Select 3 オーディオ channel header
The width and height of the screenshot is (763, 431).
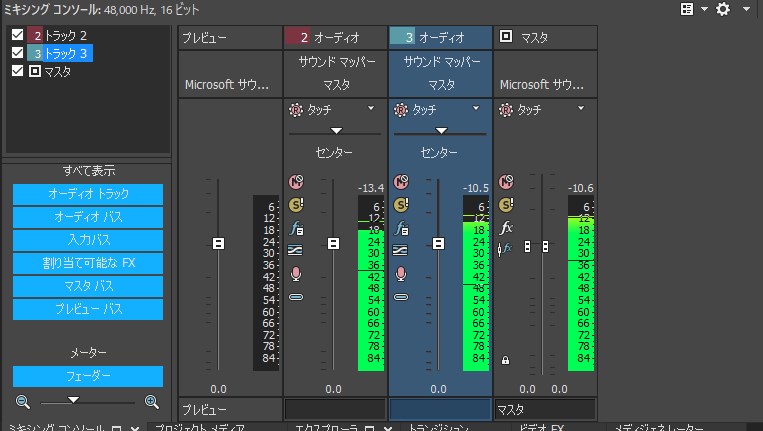coord(441,37)
